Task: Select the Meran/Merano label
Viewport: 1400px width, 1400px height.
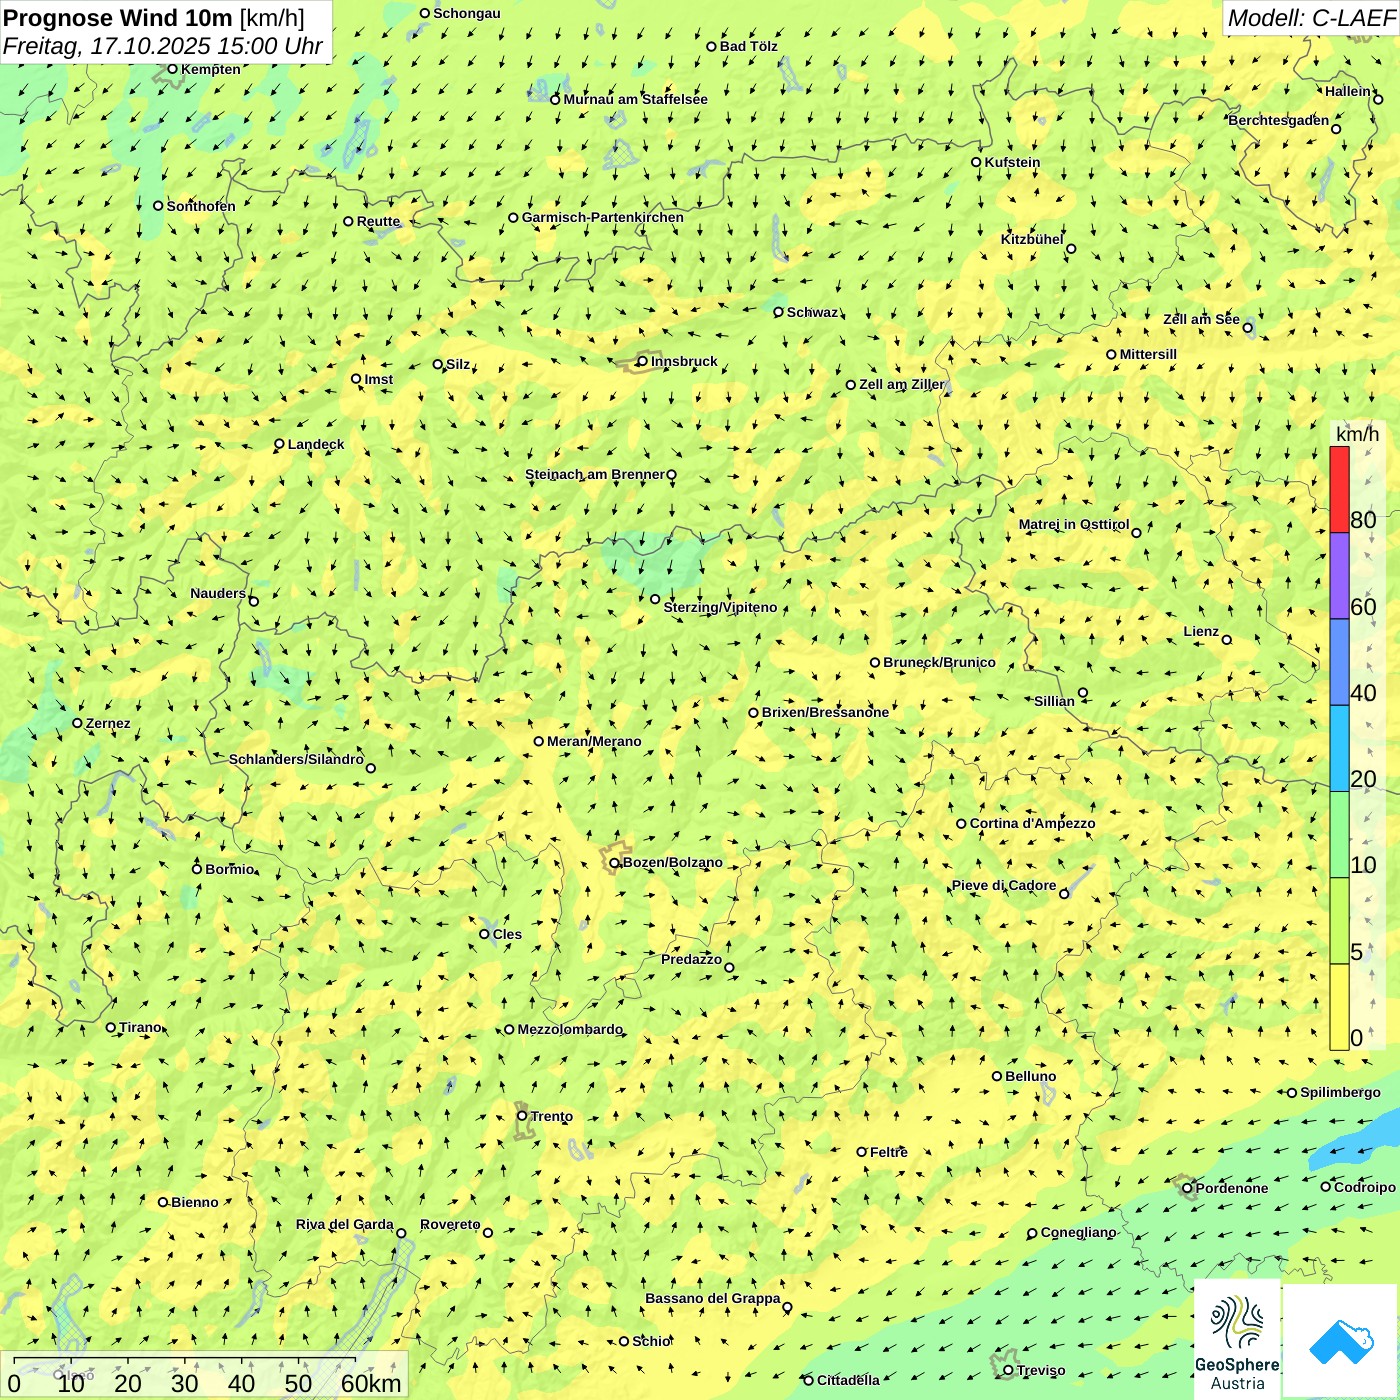Action: coord(594,741)
